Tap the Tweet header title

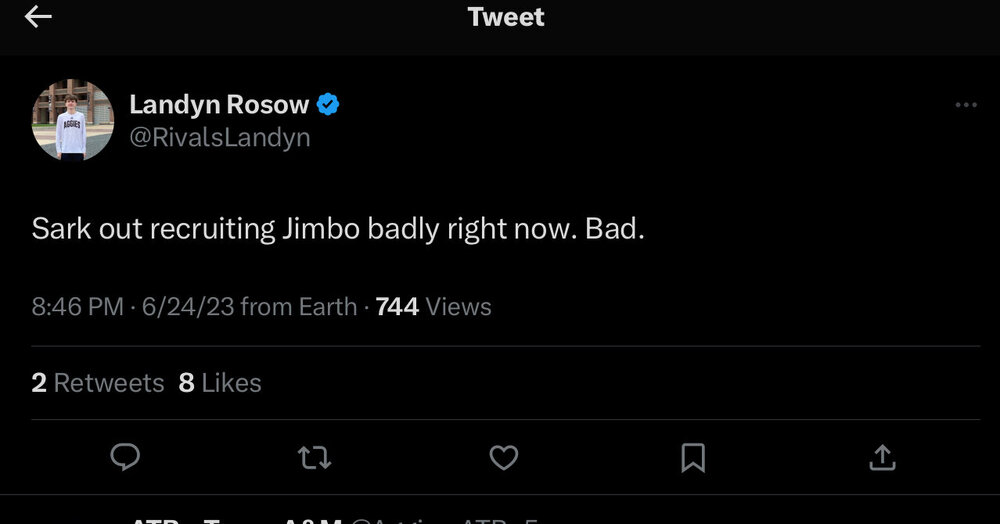[506, 17]
